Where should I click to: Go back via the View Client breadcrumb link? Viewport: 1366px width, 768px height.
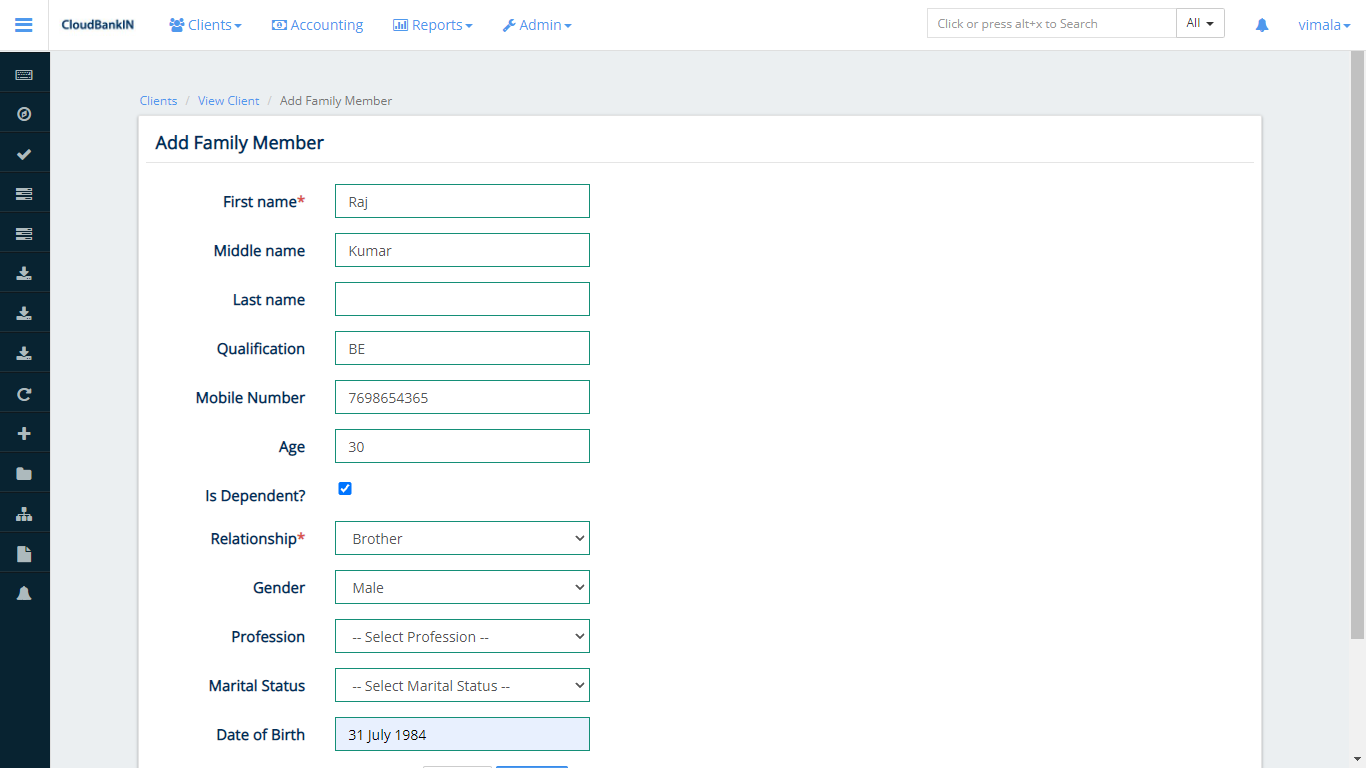[x=228, y=100]
